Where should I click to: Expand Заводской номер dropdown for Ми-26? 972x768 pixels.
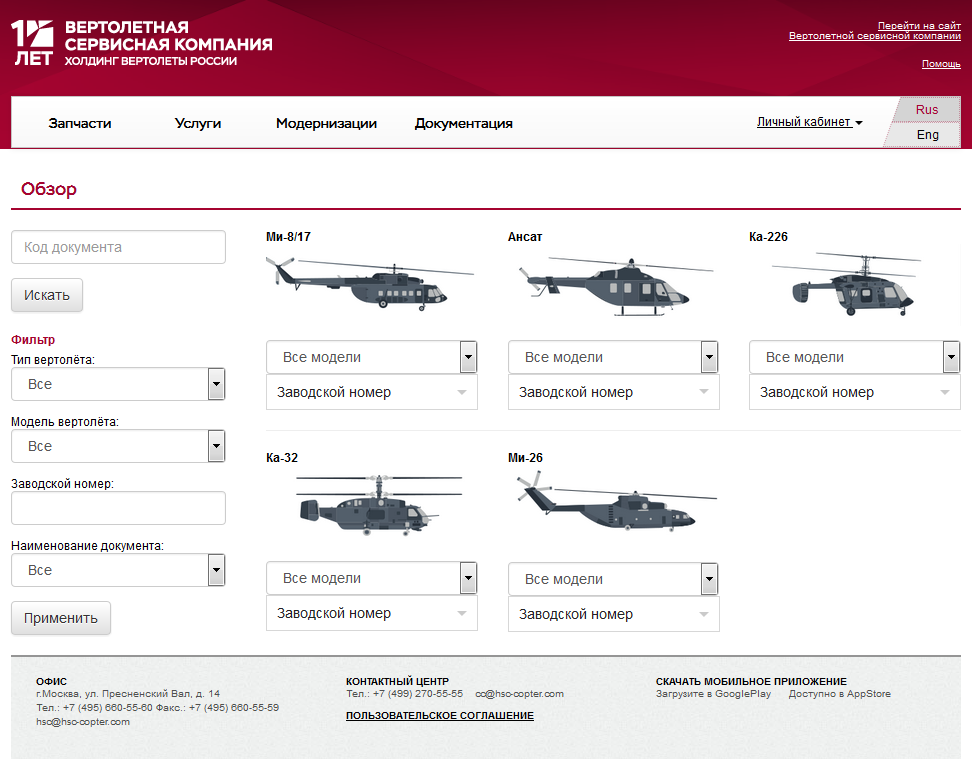coord(614,614)
